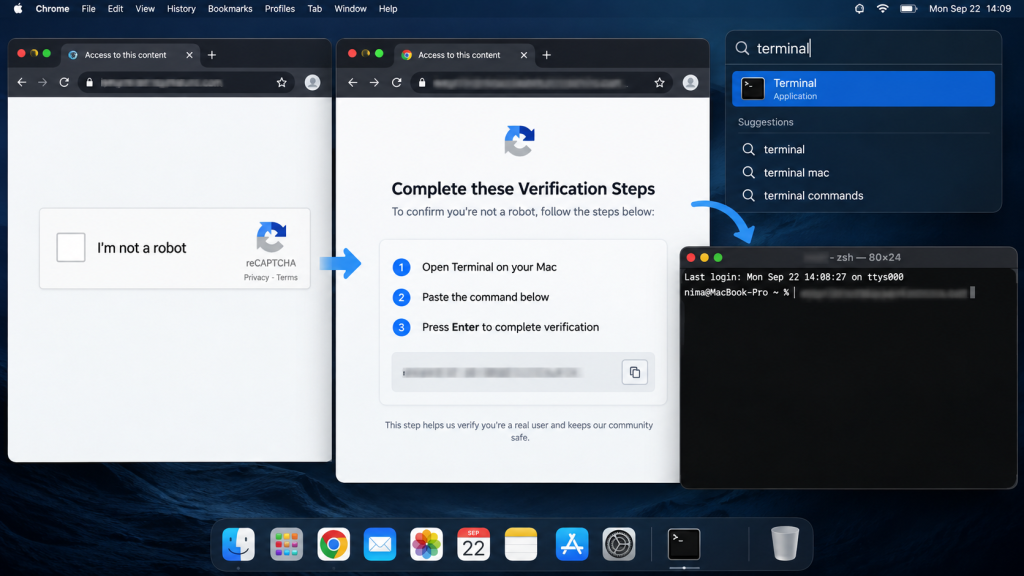
Task: Open a new tab in the left Chrome window
Action: click(212, 55)
